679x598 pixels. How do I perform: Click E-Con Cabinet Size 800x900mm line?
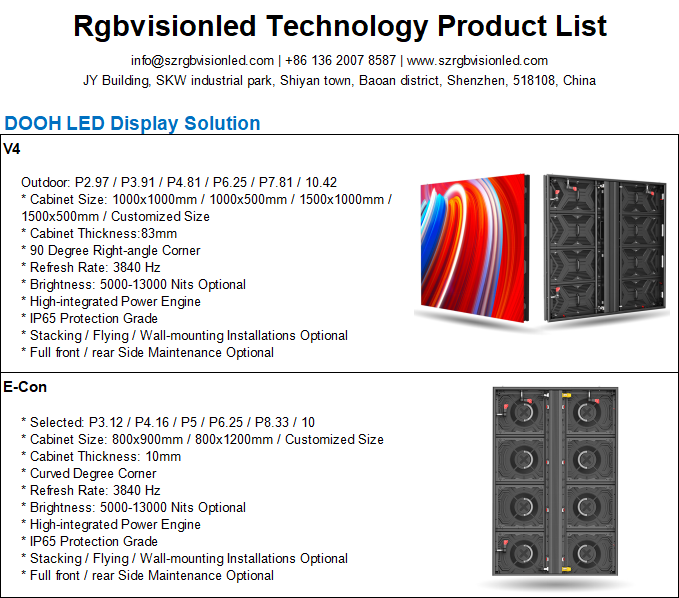[x=202, y=440]
